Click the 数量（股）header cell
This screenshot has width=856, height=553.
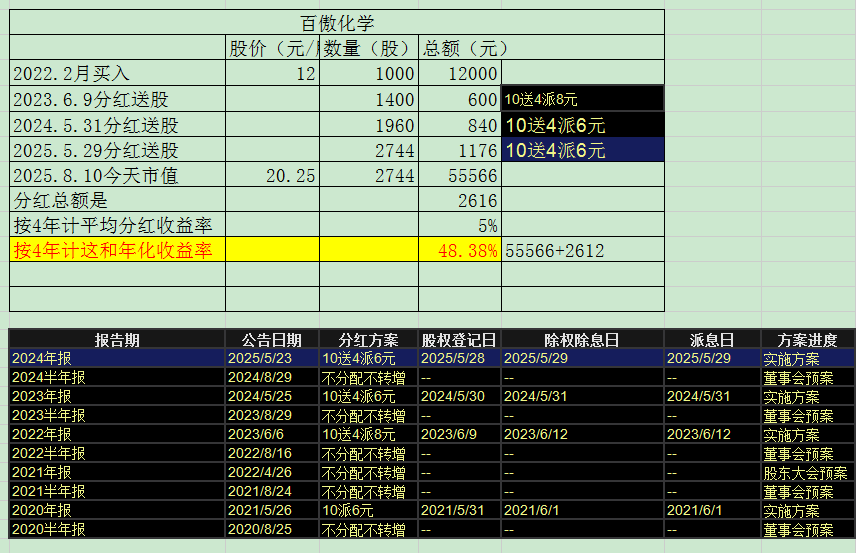(369, 48)
